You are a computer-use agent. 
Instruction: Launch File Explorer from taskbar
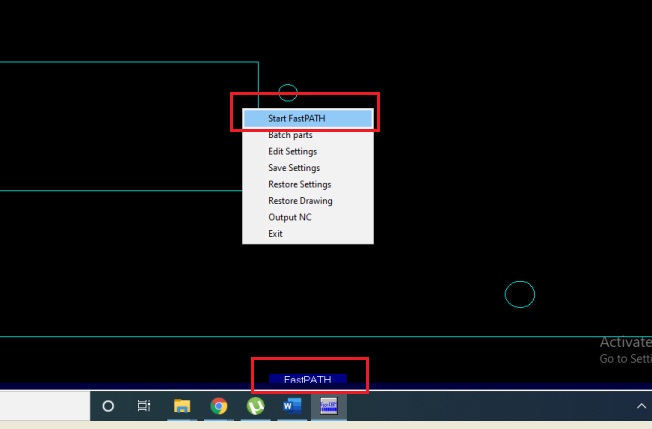click(182, 406)
